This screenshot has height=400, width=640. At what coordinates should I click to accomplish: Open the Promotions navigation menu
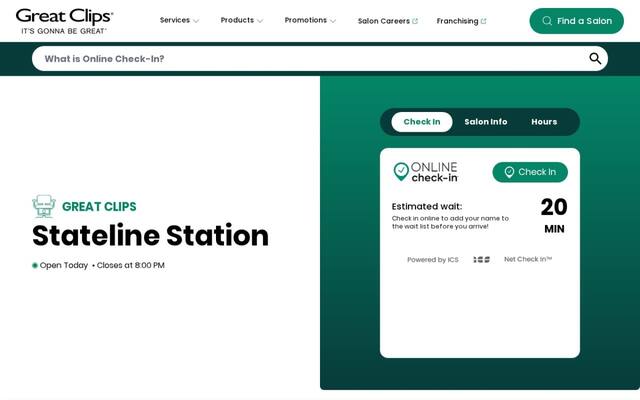pyautogui.click(x=310, y=20)
